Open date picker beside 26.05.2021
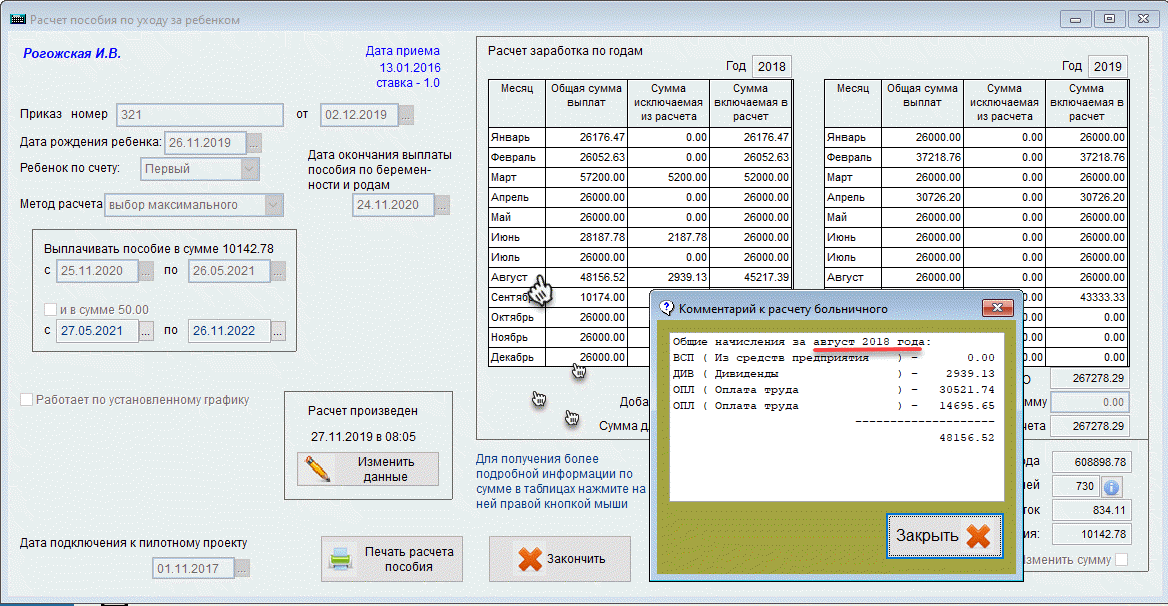 tap(278, 271)
